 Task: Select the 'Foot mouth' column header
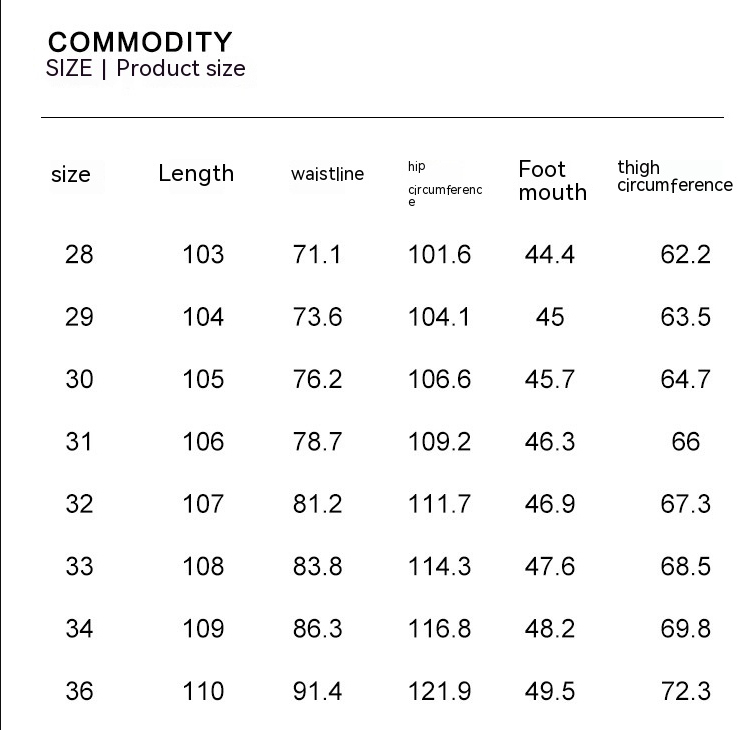pos(552,181)
